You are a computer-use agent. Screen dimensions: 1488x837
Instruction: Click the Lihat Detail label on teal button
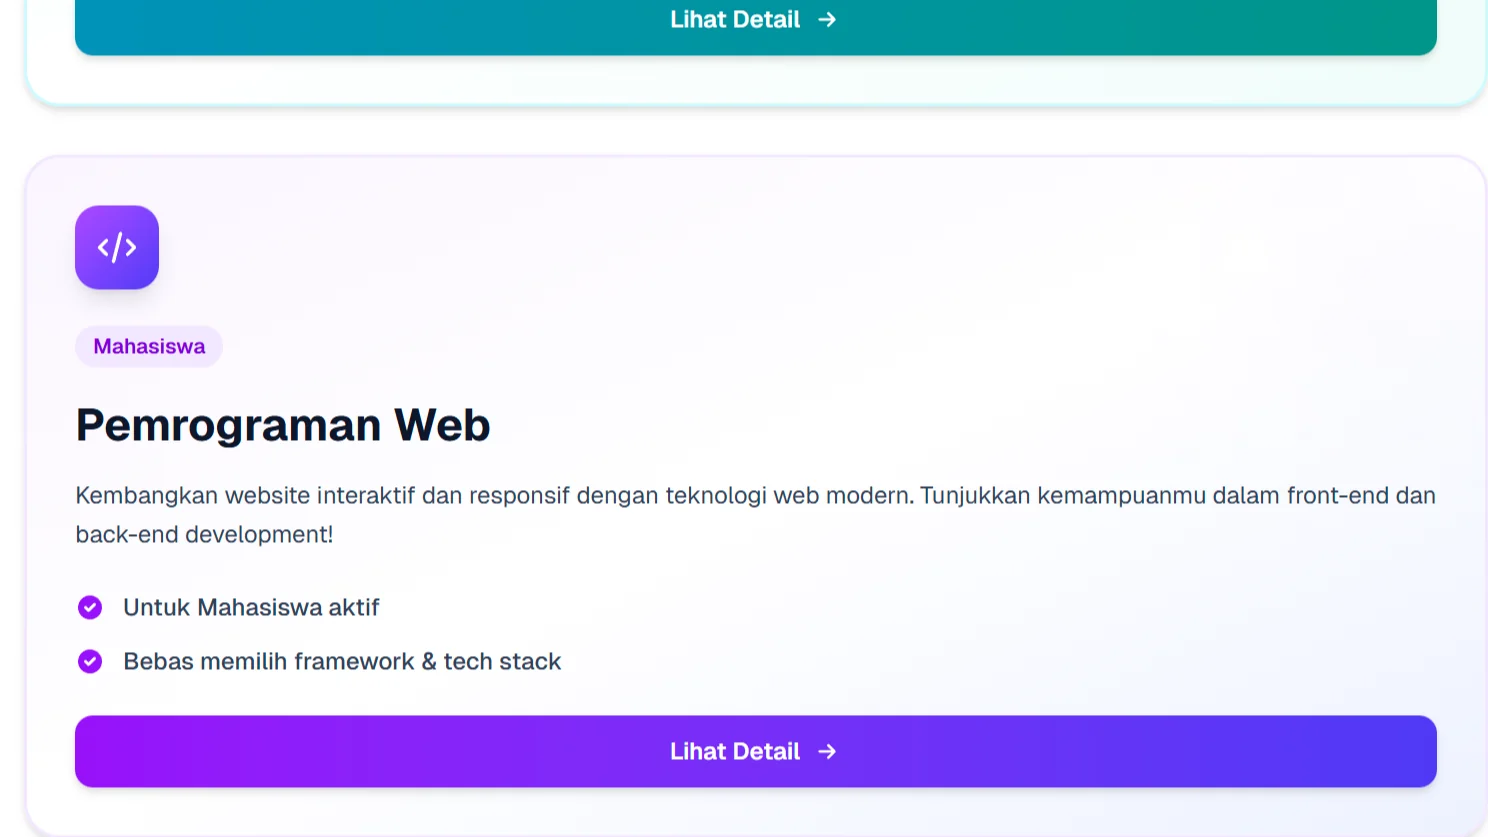[735, 20]
